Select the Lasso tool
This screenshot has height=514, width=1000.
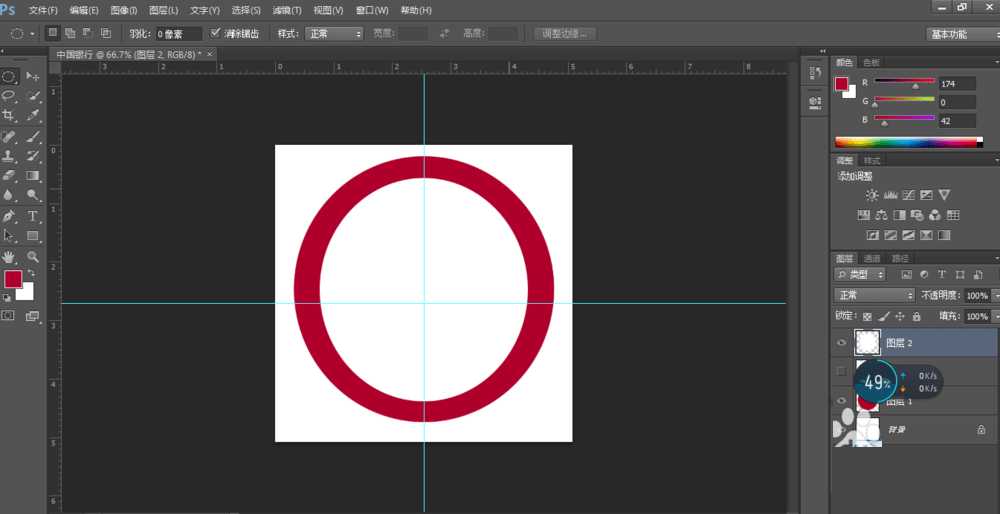pyautogui.click(x=9, y=96)
